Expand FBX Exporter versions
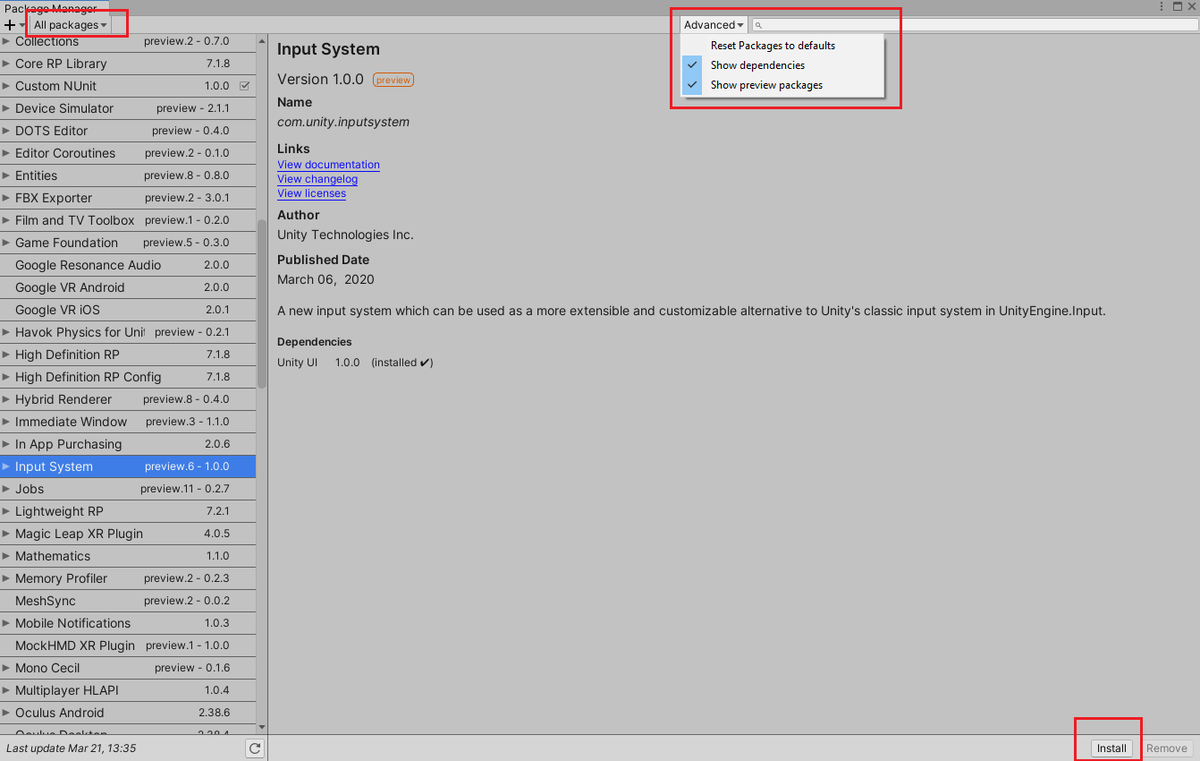The image size is (1200, 761). [6, 198]
